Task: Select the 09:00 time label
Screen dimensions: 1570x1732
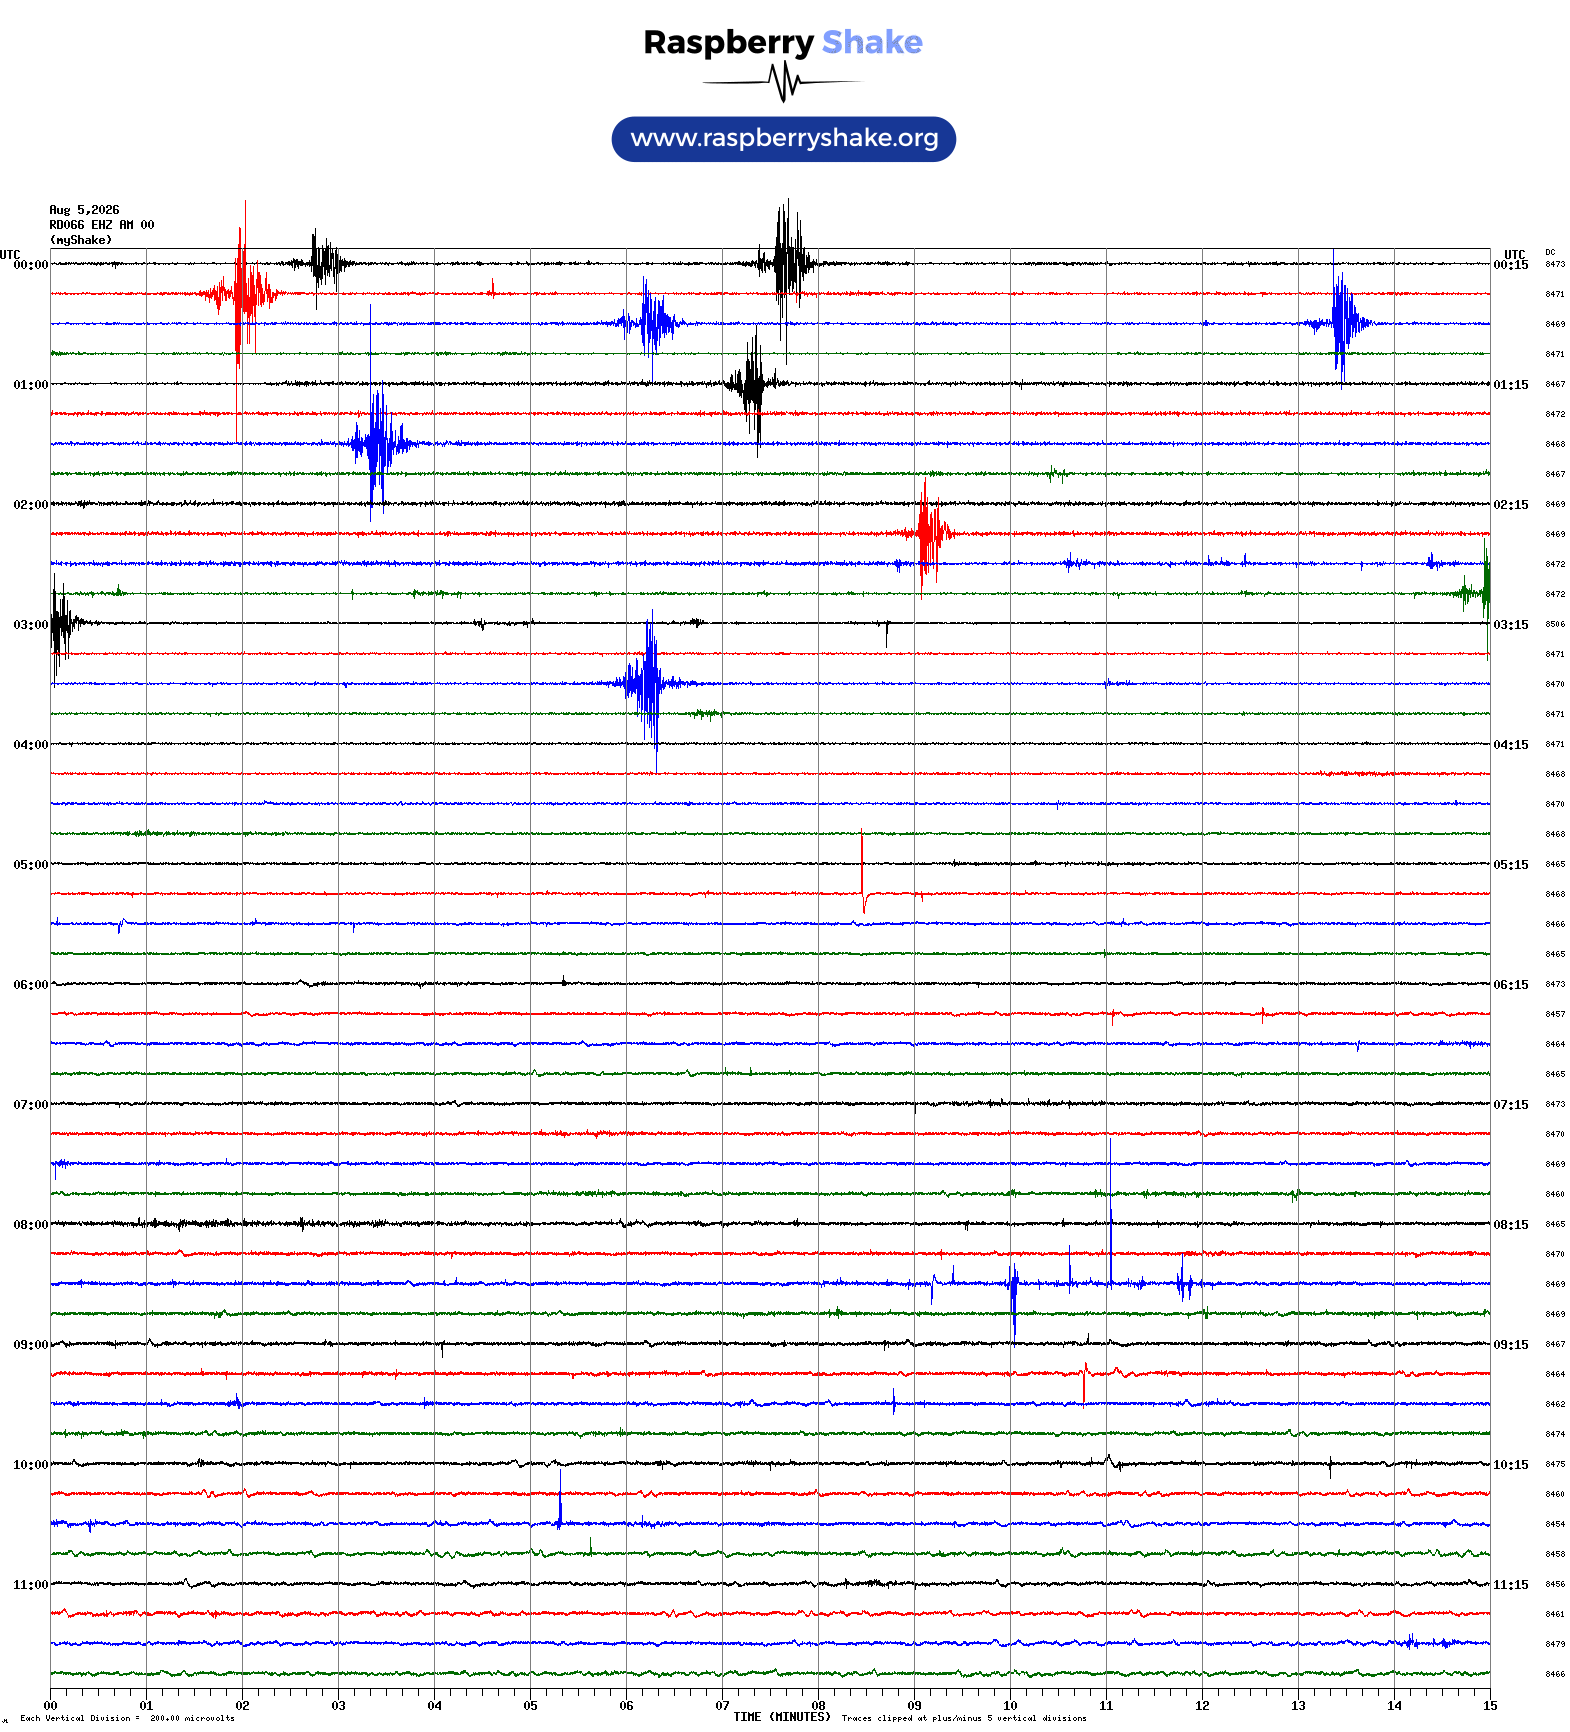Action: (31, 1345)
